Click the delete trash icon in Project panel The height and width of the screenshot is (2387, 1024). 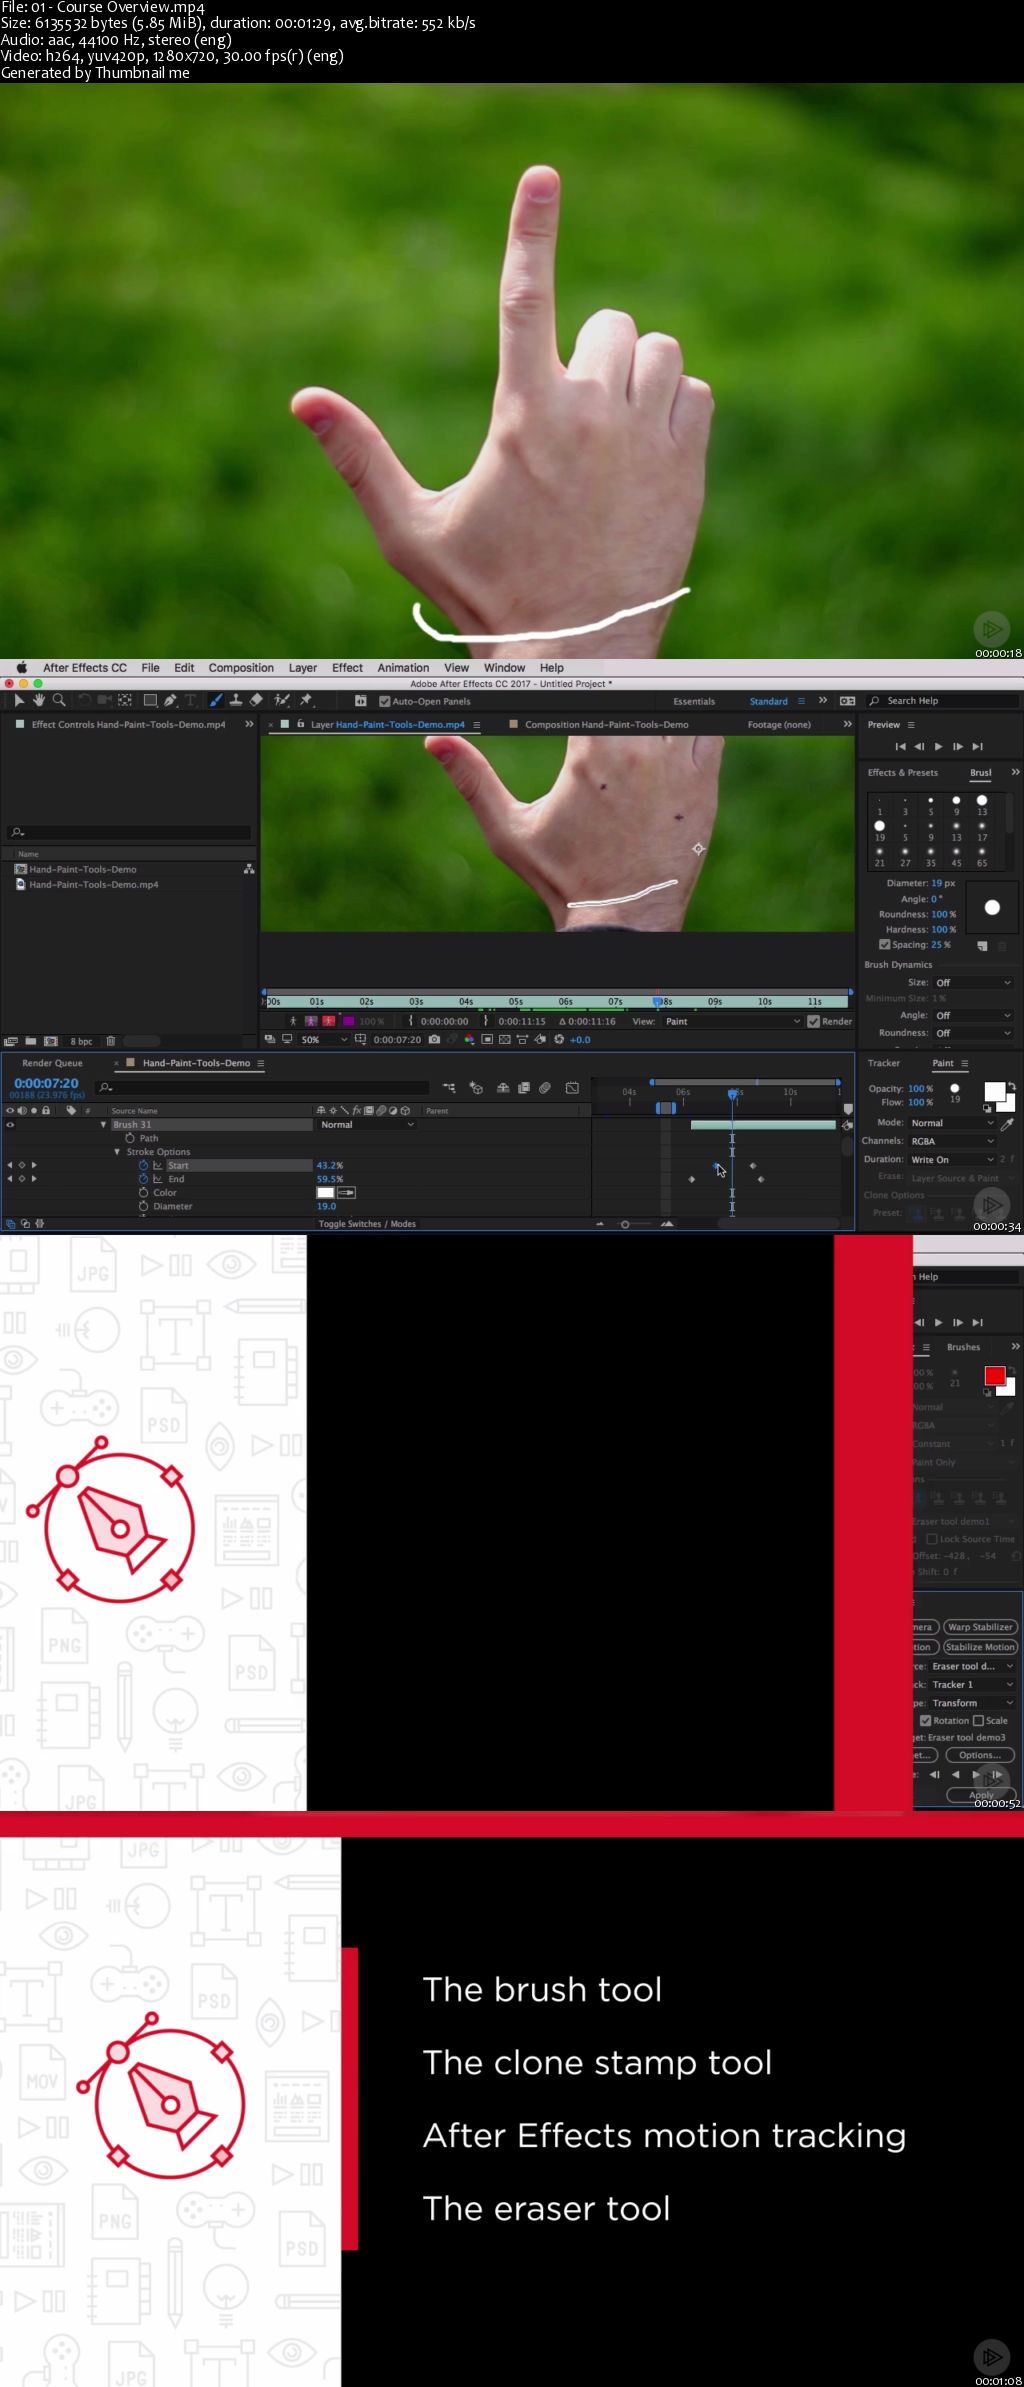point(111,1041)
